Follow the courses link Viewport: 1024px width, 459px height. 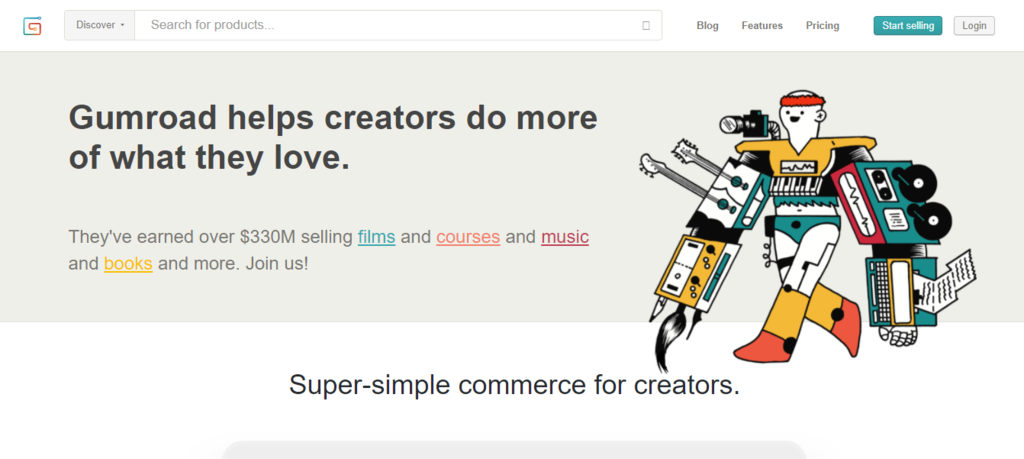click(x=468, y=236)
